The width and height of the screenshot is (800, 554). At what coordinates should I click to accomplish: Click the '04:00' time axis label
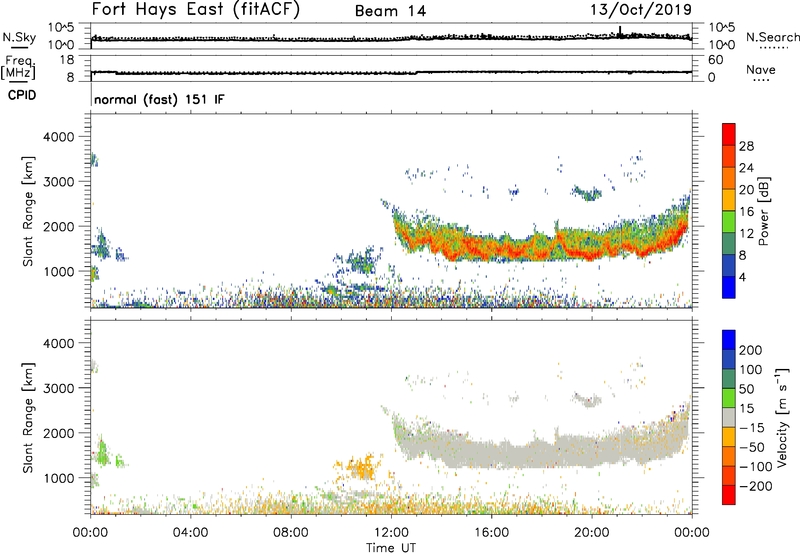click(x=190, y=533)
